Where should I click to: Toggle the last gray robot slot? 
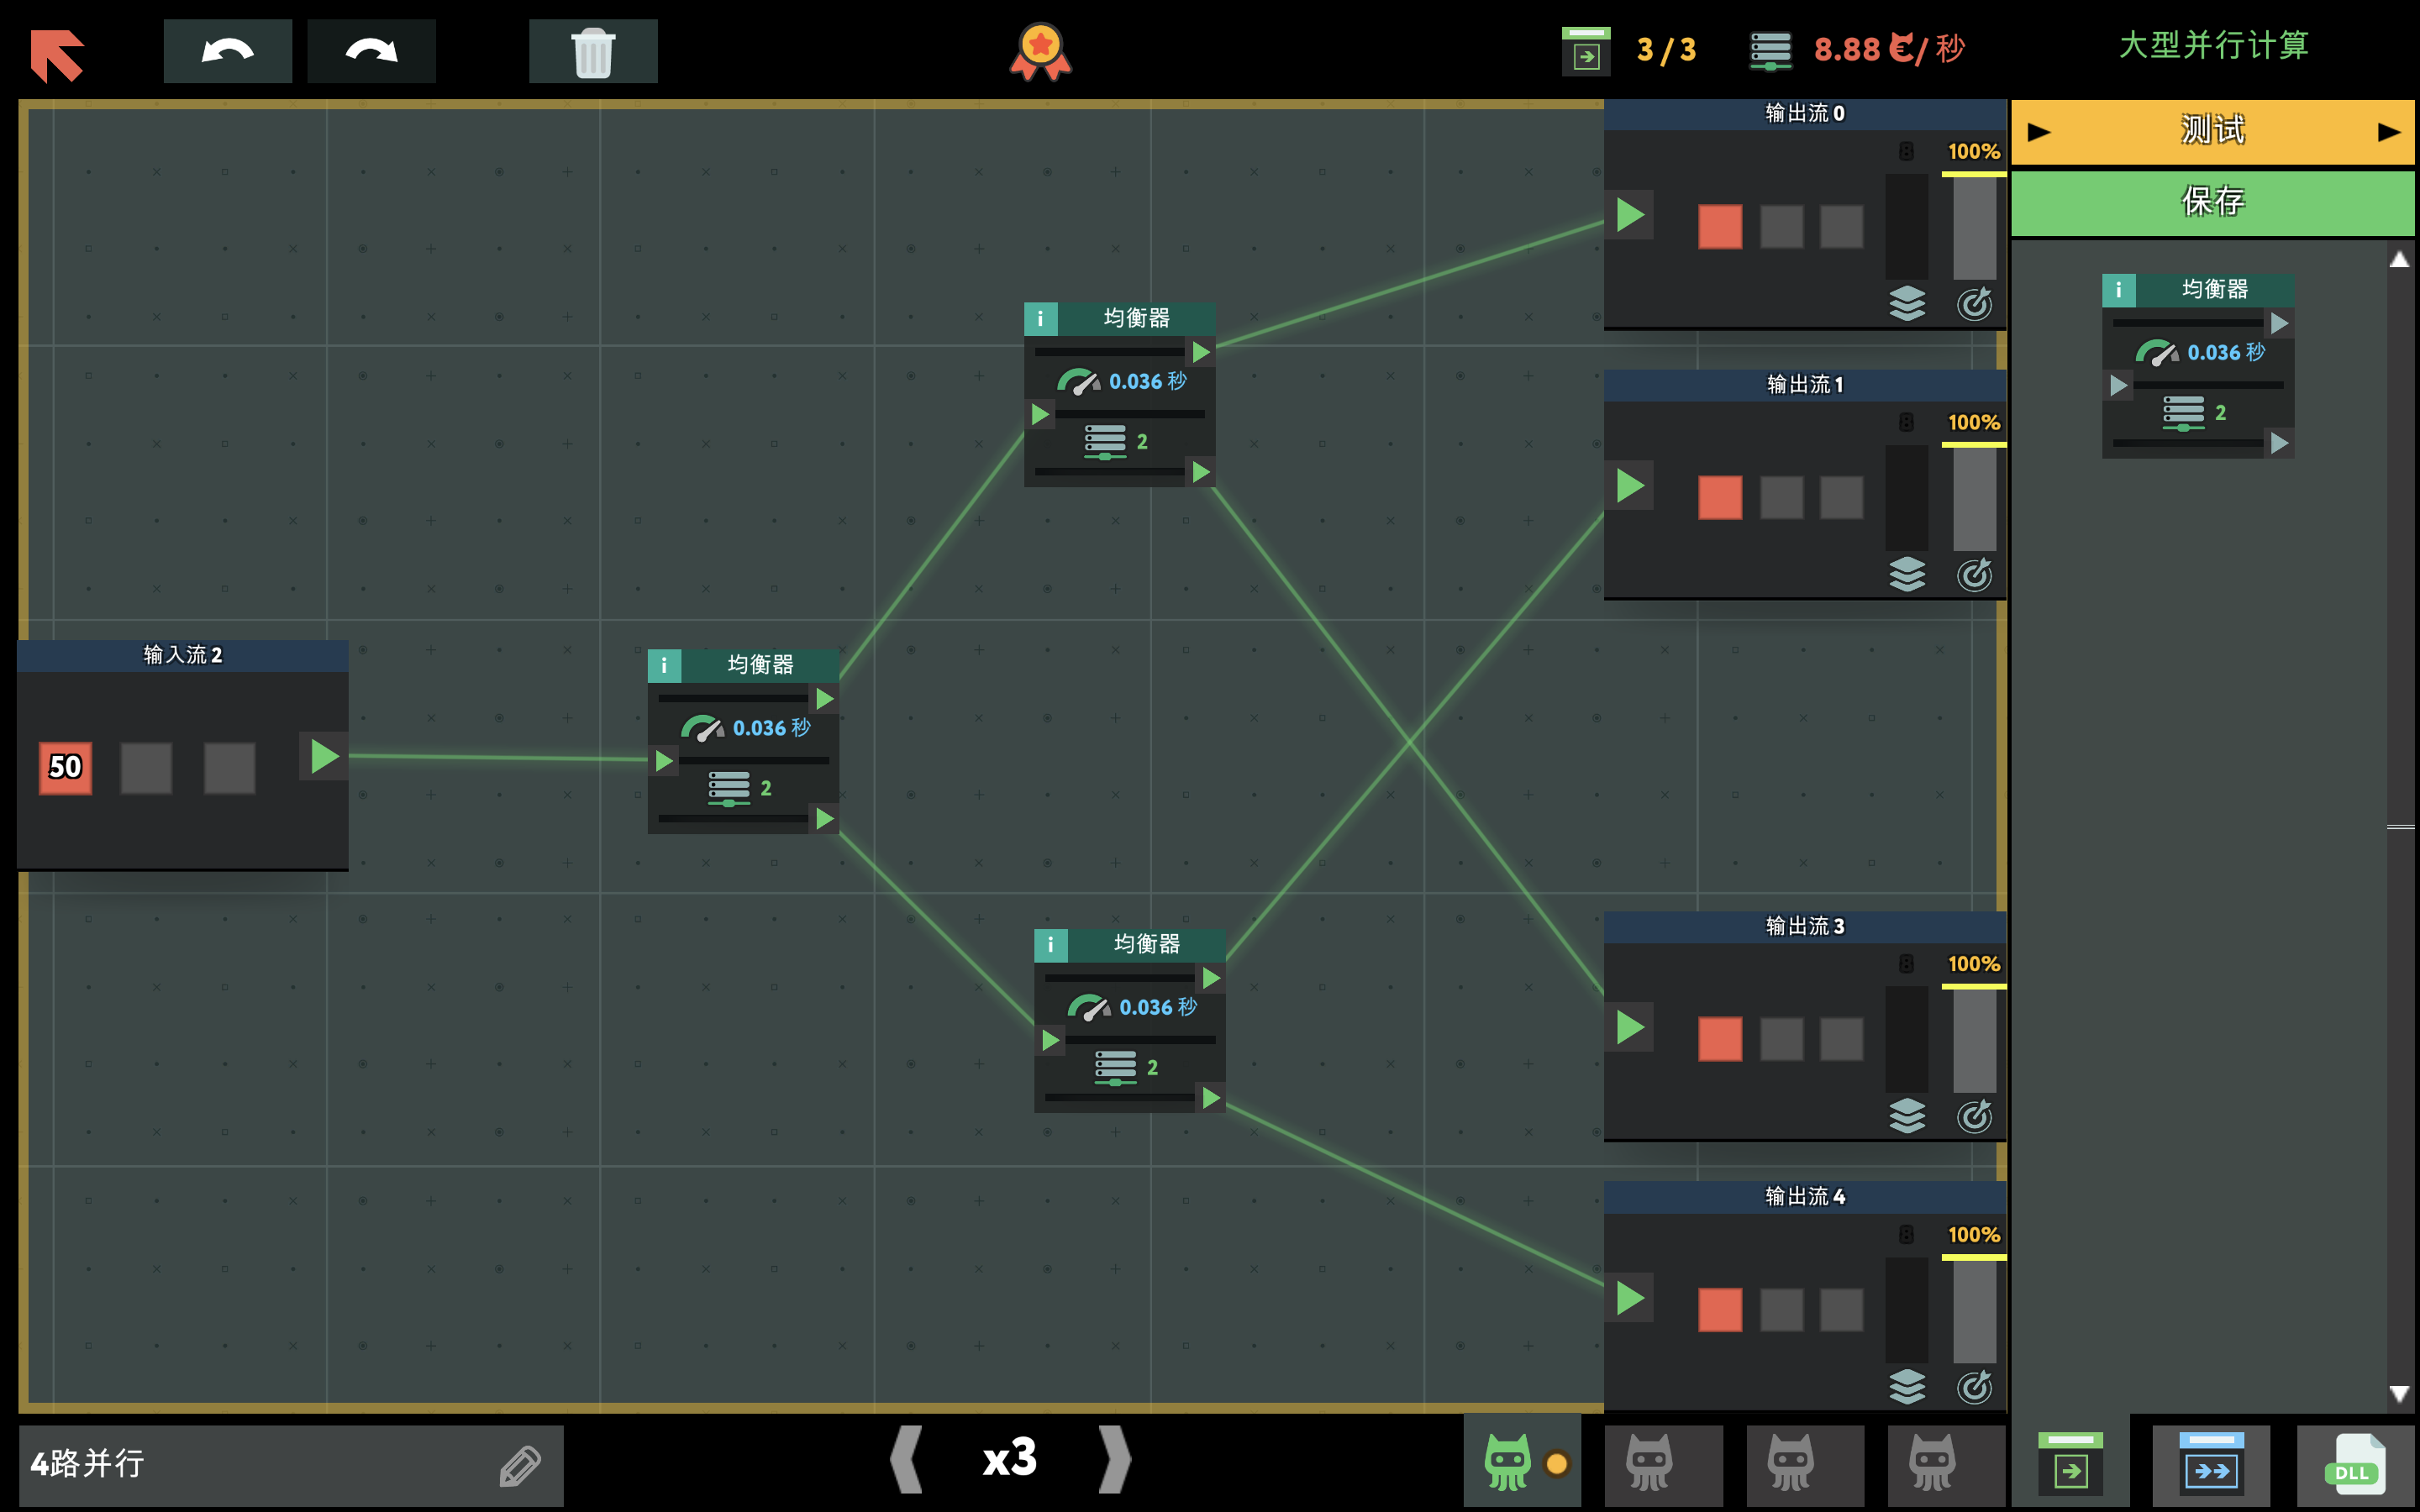pos(1932,1463)
